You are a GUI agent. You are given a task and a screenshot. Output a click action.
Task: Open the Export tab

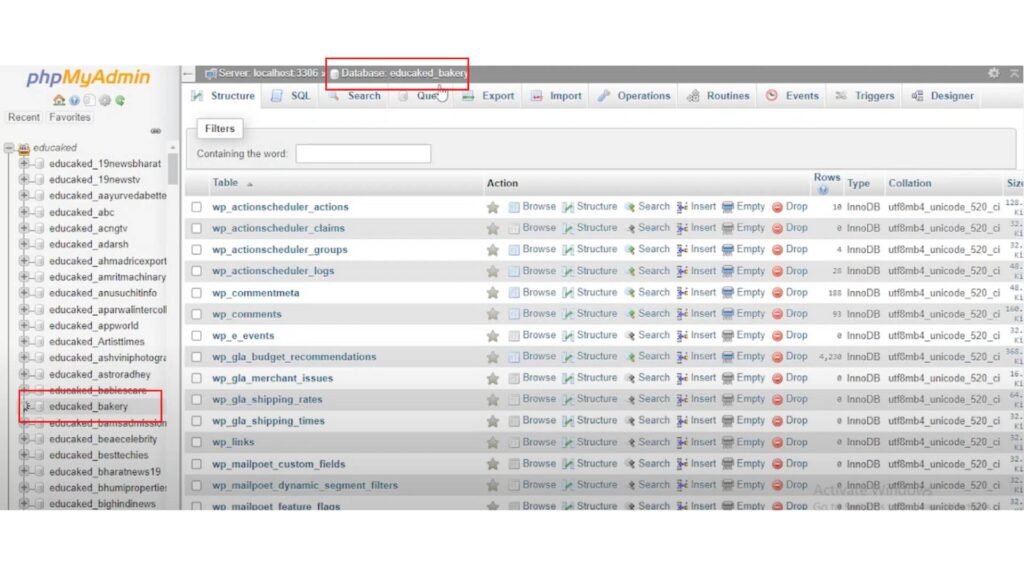point(488,96)
